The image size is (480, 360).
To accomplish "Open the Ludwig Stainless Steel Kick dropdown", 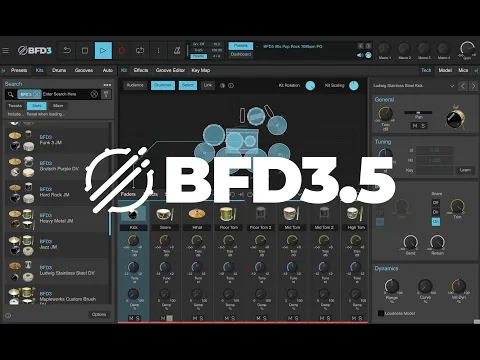I will coord(414,86).
